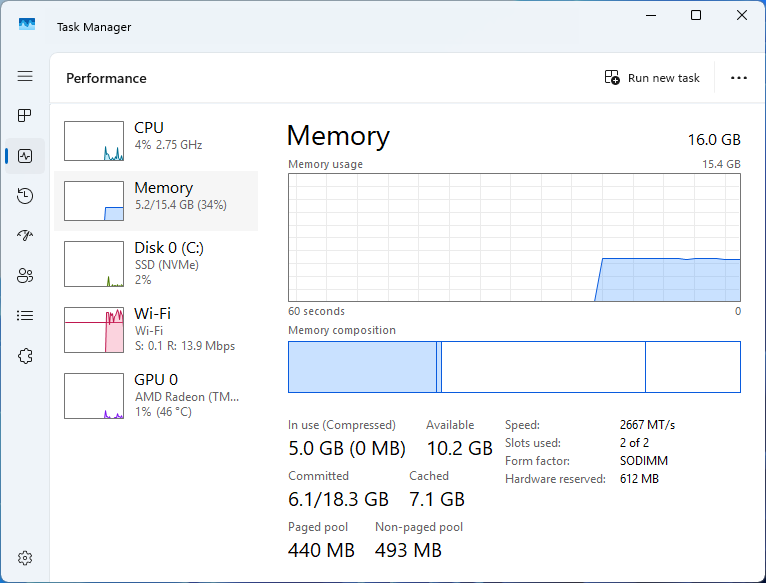Viewport: 766px width, 583px height.
Task: Select the Wi-Fi performance item
Action: coord(155,329)
